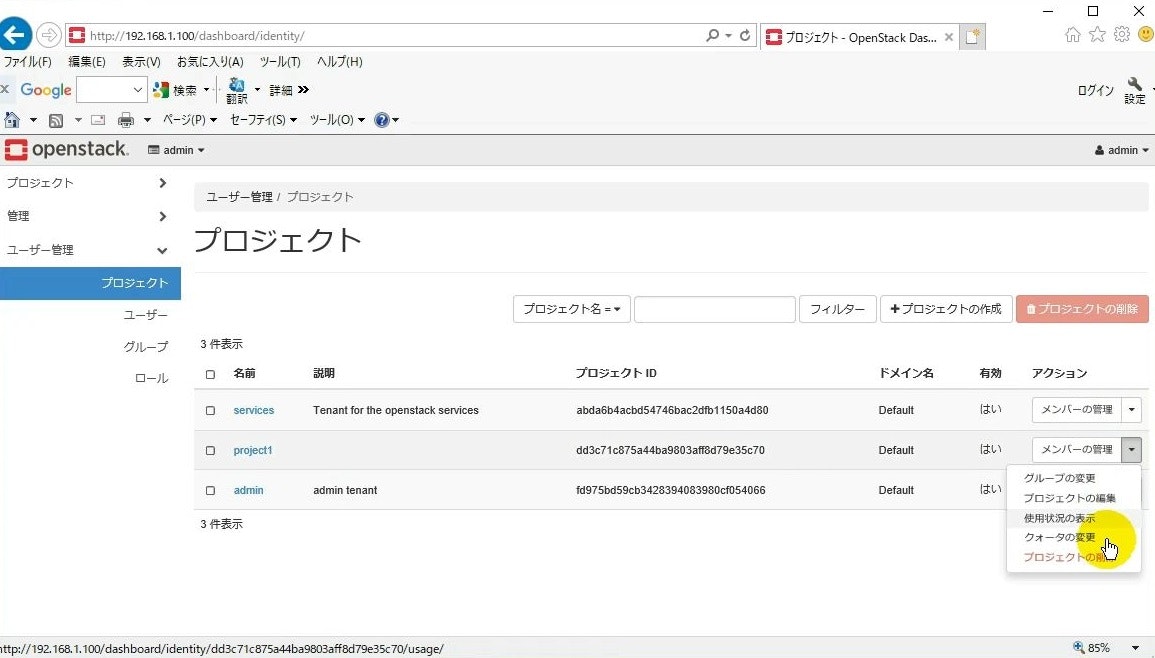
Task: Close the OpenStack Dashboard tab
Action: pos(949,37)
